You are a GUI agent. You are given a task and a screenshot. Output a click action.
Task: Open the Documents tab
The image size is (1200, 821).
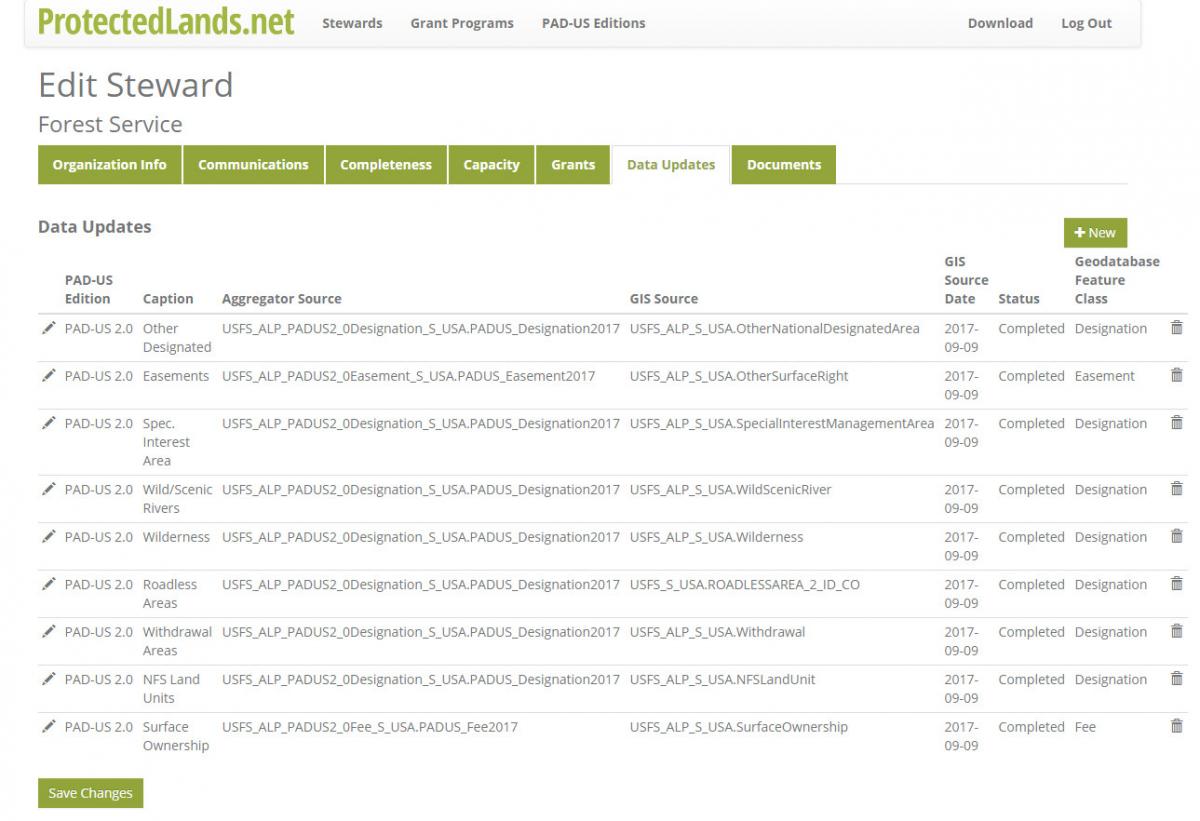pyautogui.click(x=784, y=165)
